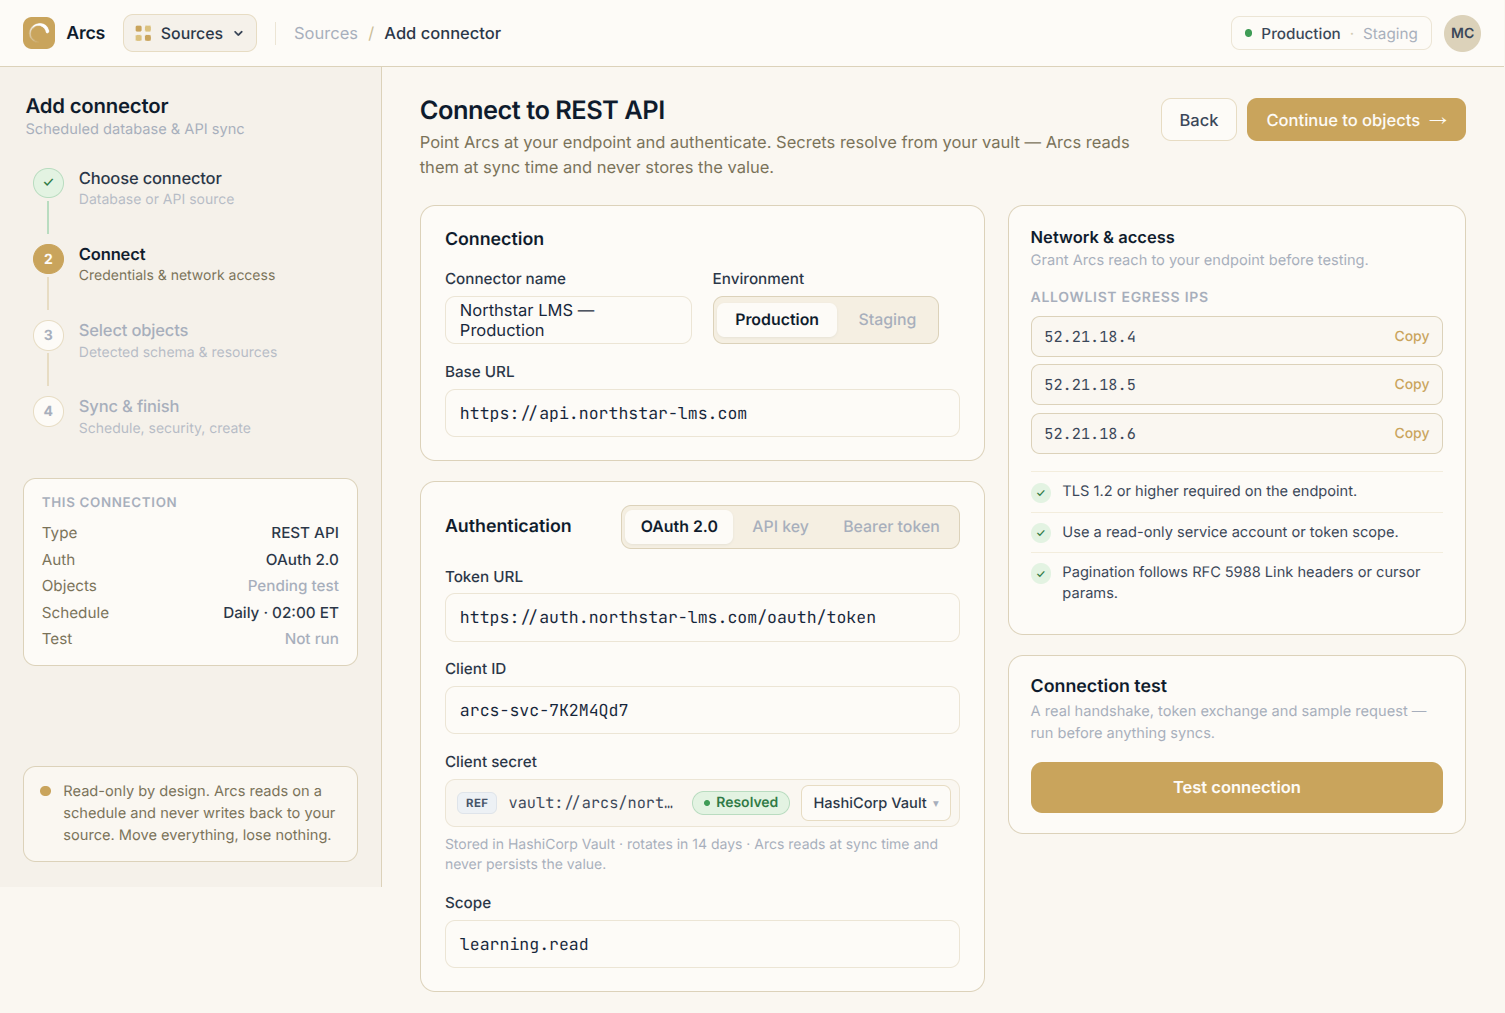Copy egress IP 52.21.18.5
The height and width of the screenshot is (1013, 1505).
[1411, 385]
